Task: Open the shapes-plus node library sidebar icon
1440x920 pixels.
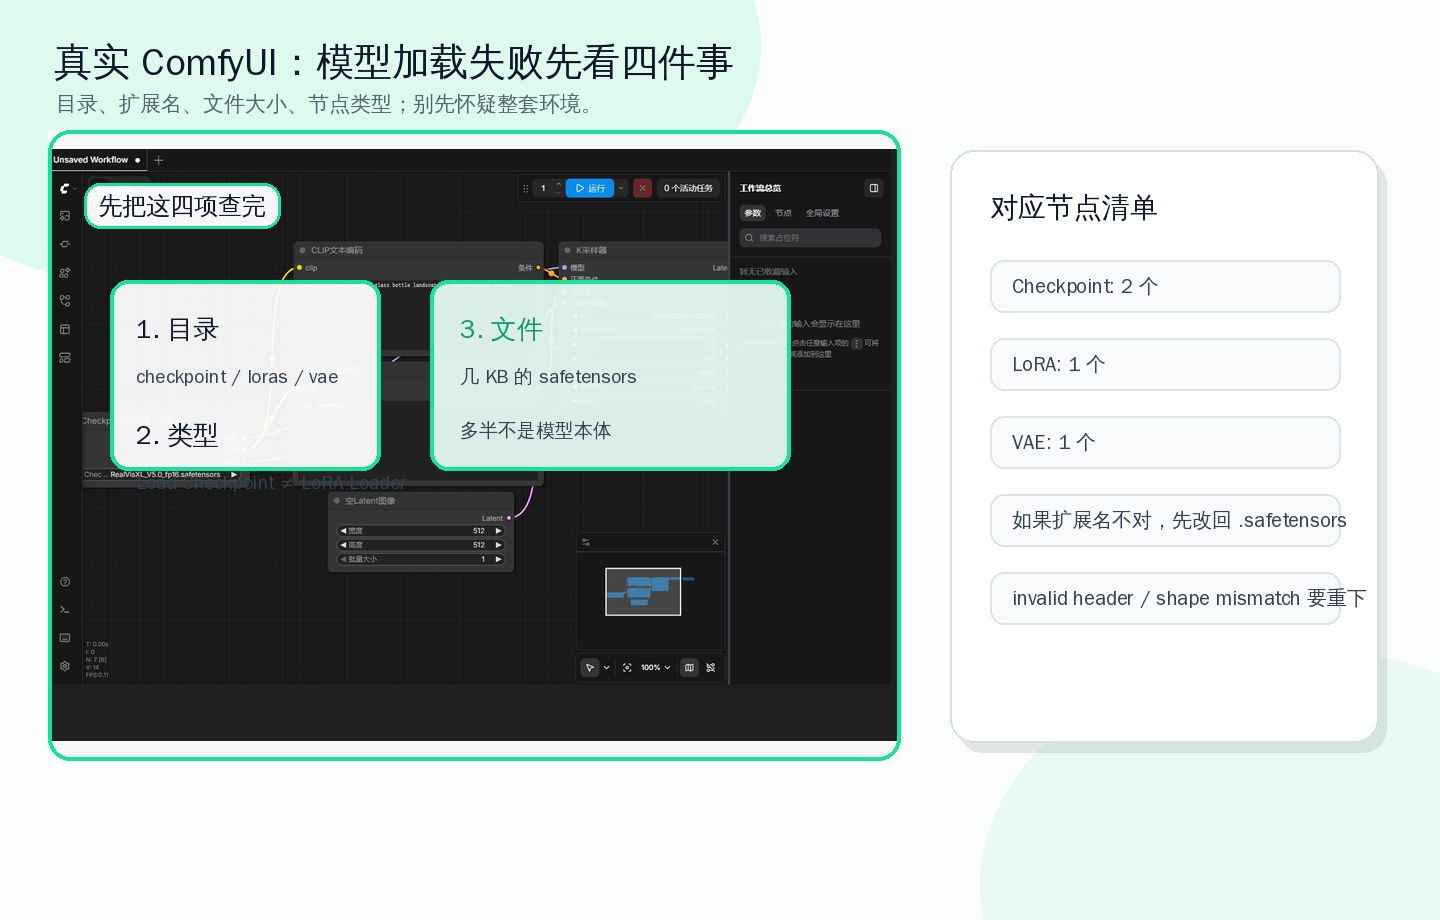Action: click(65, 273)
